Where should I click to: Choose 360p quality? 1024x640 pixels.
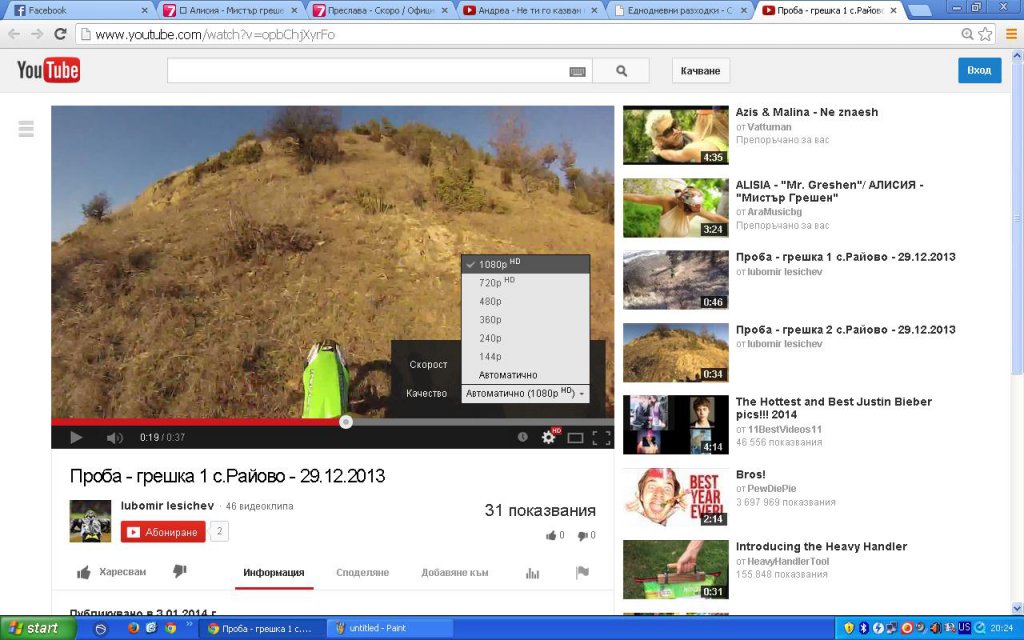[x=526, y=319]
